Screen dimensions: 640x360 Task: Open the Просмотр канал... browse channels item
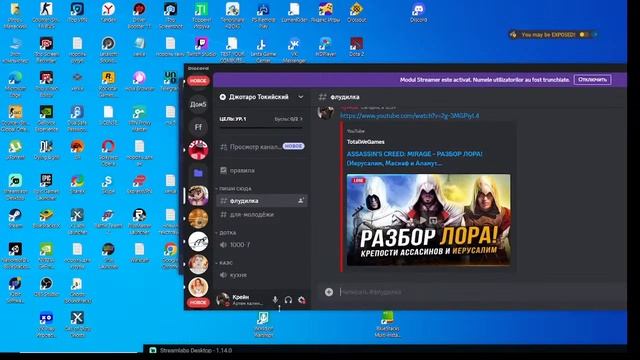tap(261, 147)
